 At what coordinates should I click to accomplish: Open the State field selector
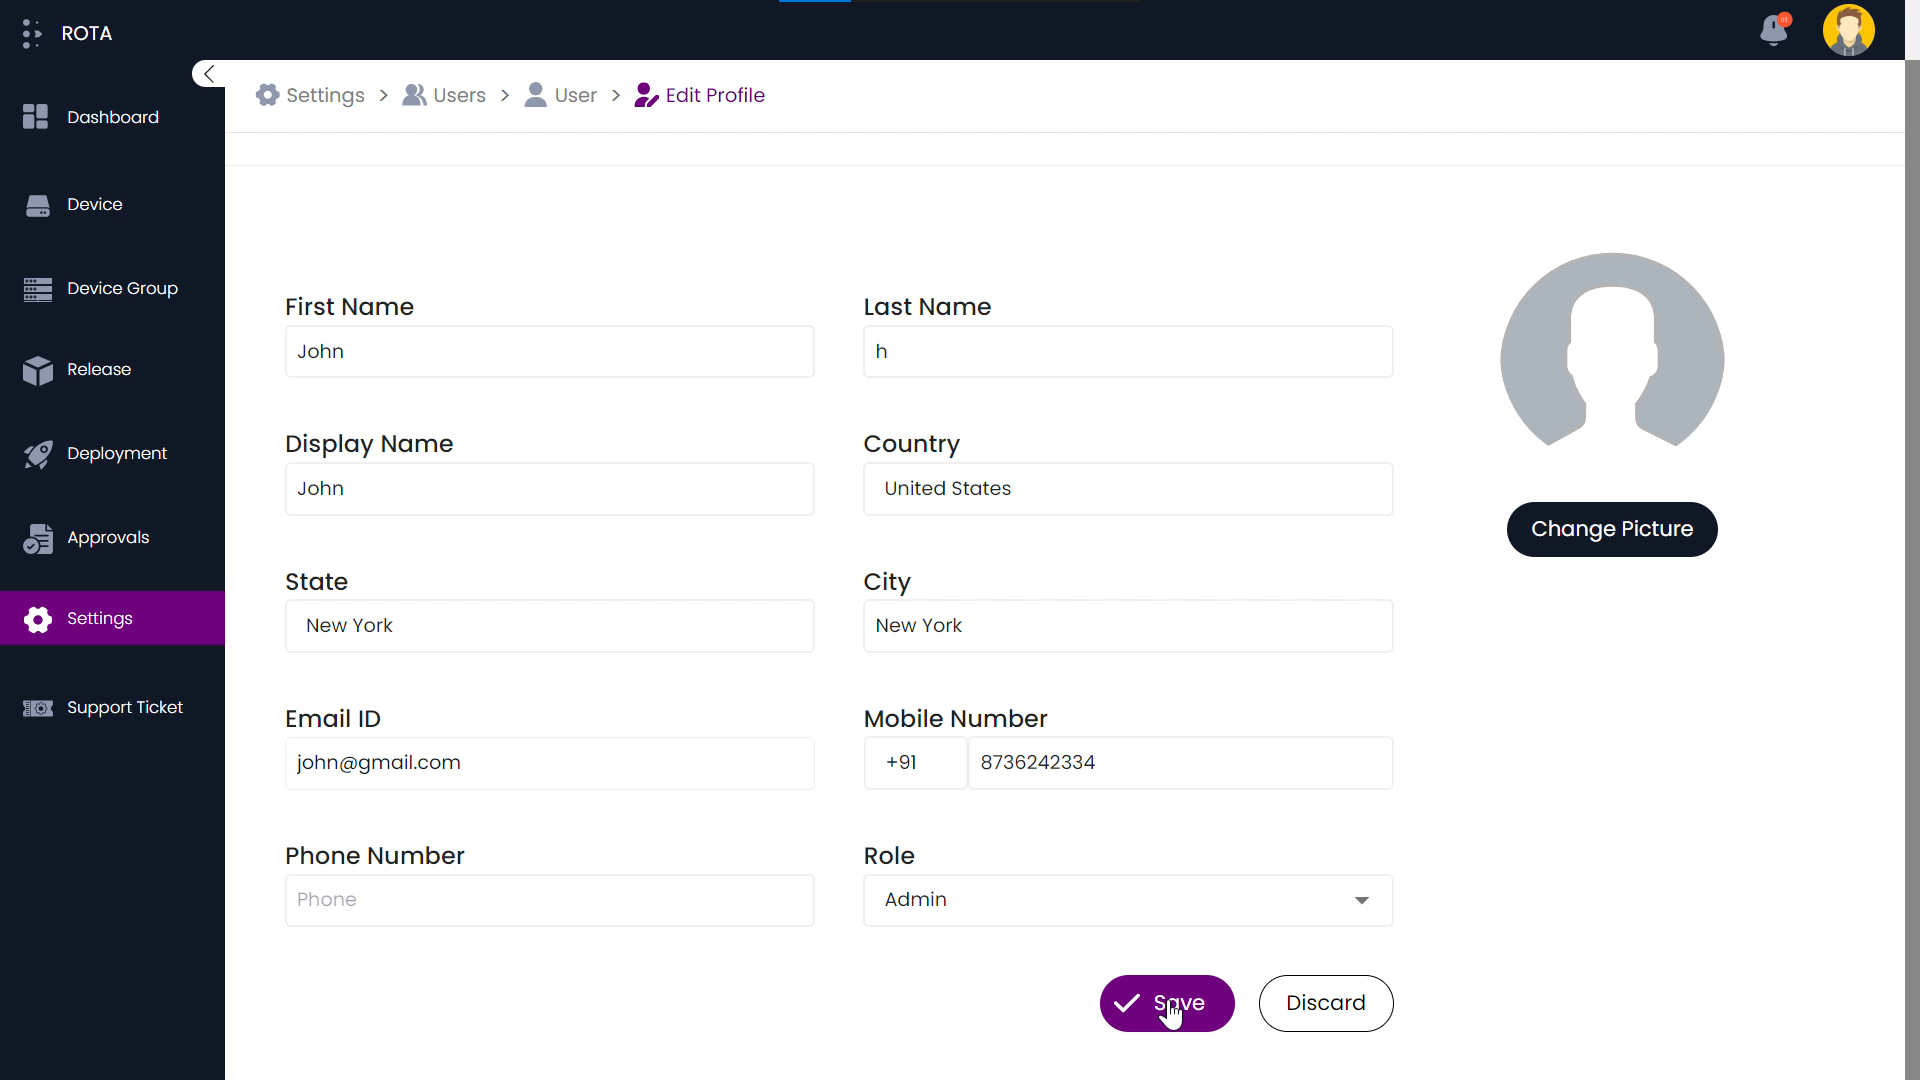pyautogui.click(x=549, y=626)
